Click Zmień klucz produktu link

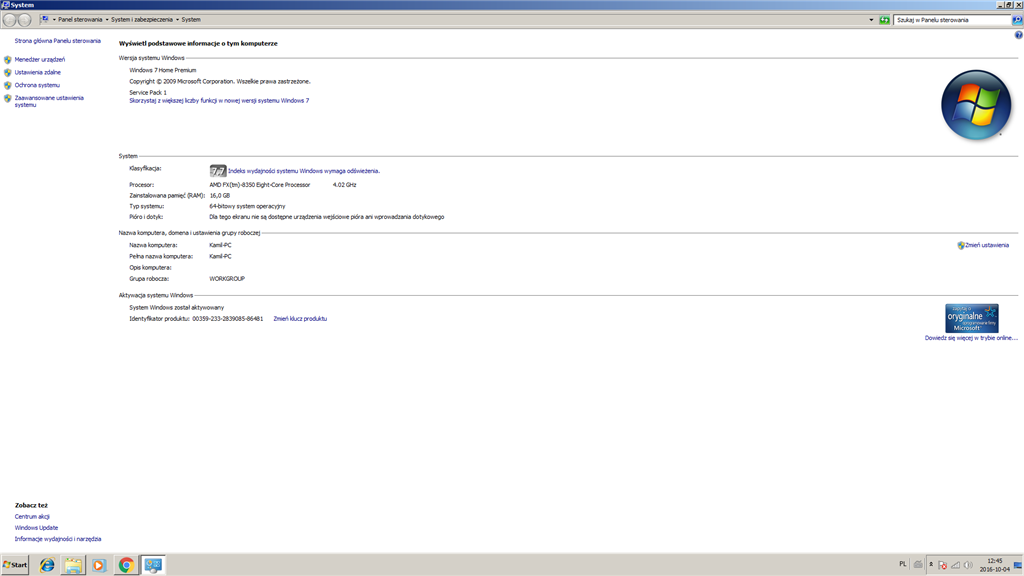tap(300, 319)
